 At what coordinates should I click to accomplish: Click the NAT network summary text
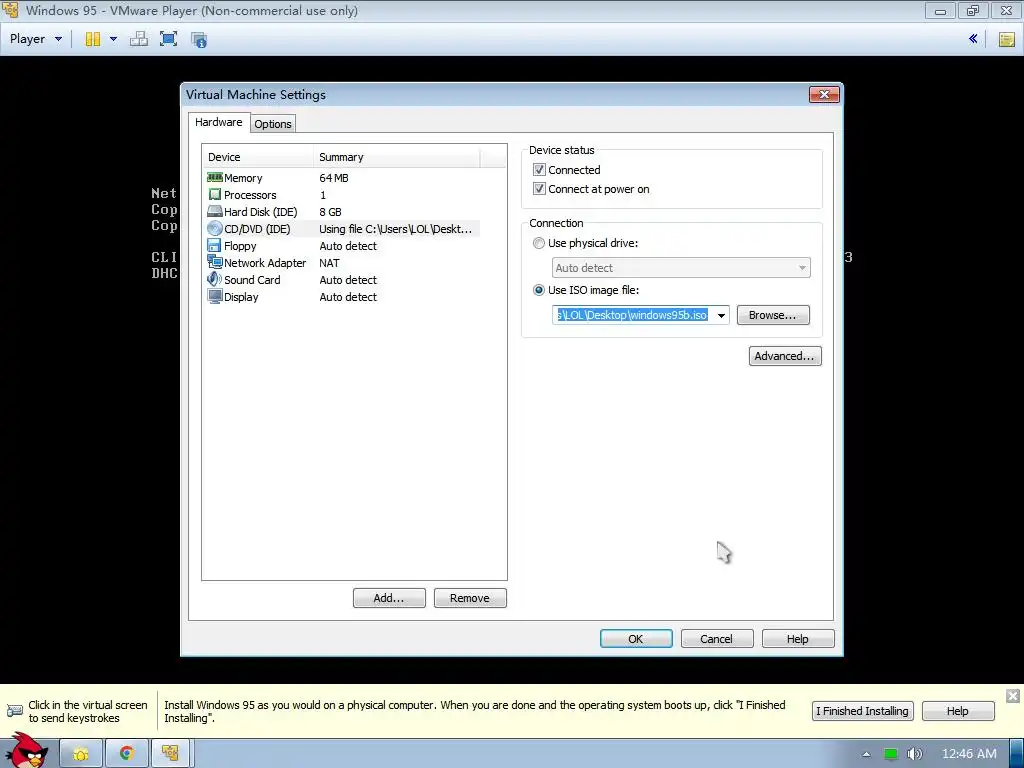point(329,263)
